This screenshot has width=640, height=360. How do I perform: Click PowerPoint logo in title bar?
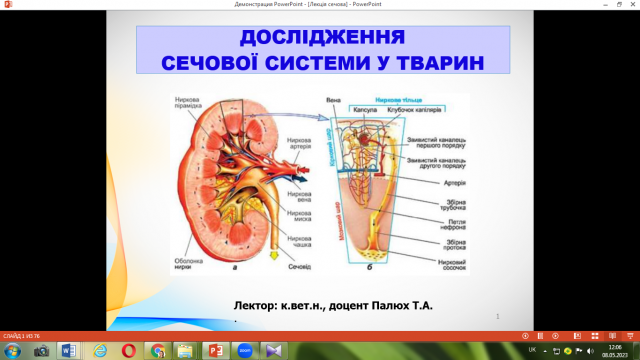click(x=7, y=4)
